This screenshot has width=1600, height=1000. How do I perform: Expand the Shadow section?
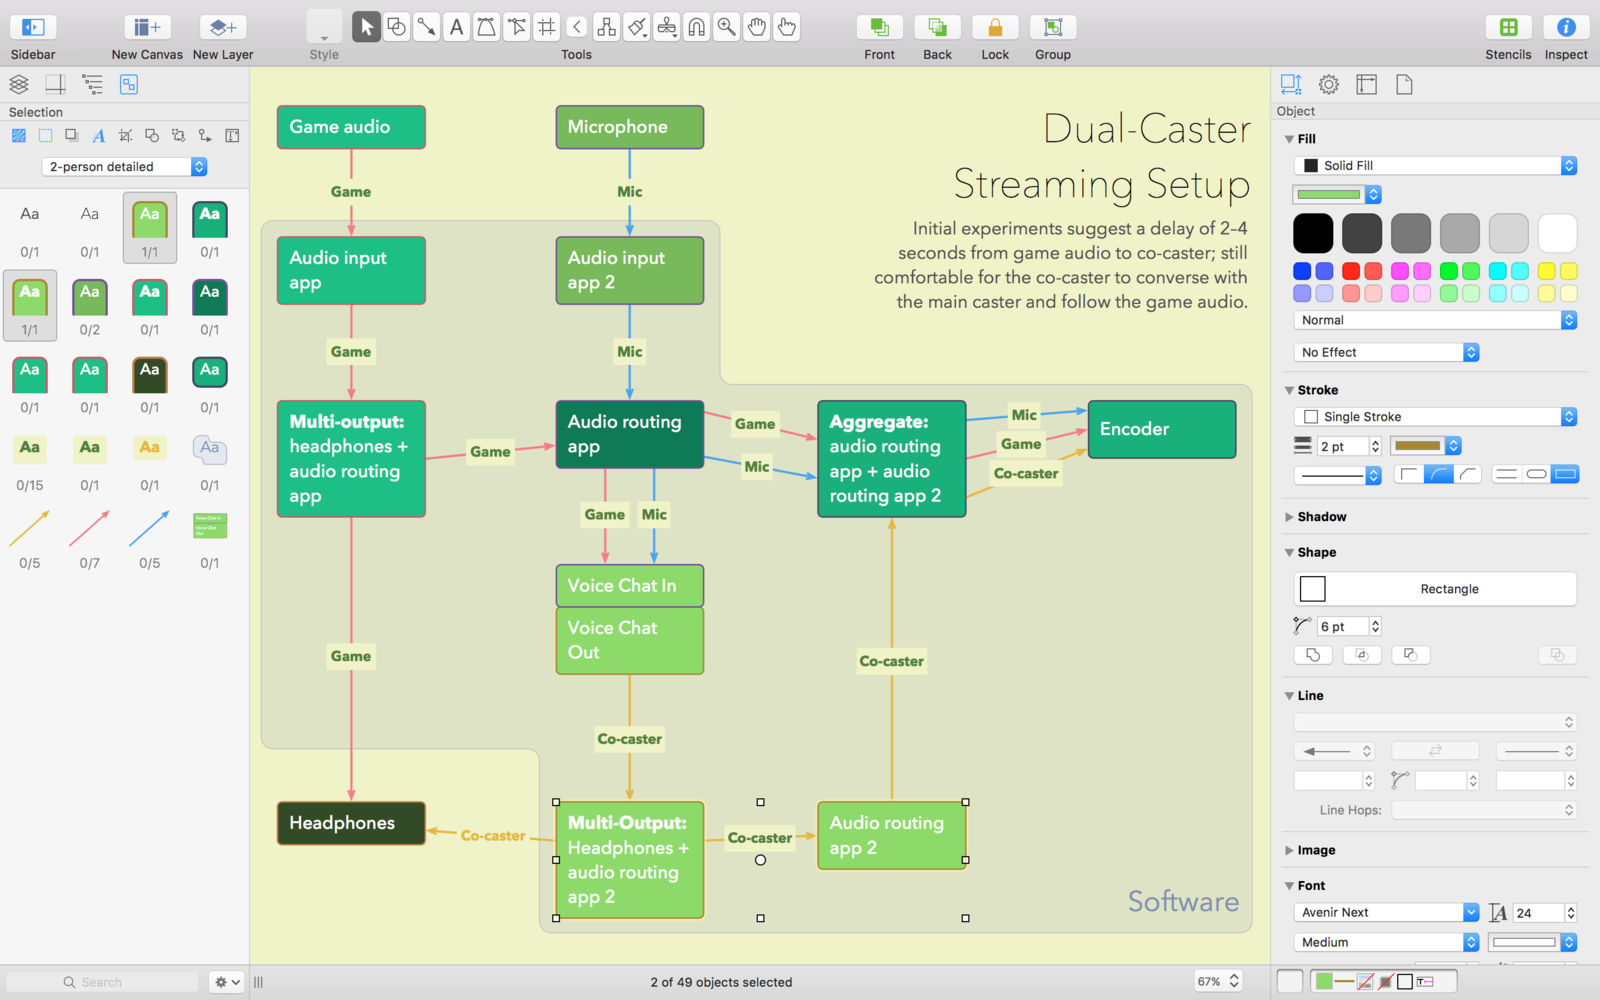coord(1289,517)
